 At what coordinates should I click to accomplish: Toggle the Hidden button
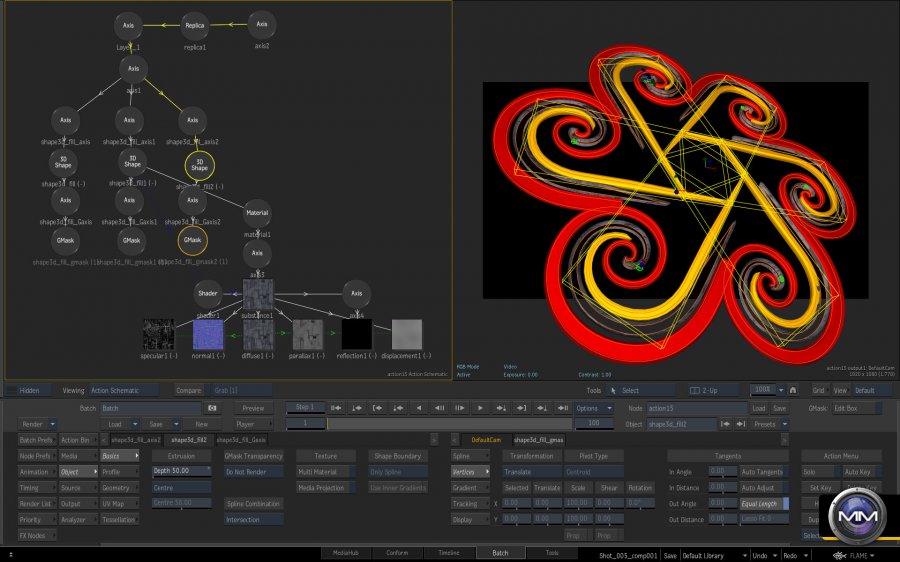pos(30,390)
